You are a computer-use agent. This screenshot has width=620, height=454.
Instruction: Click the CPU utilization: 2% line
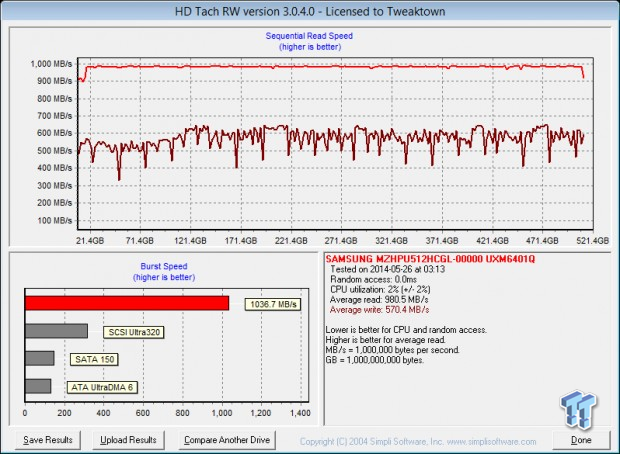(x=380, y=289)
